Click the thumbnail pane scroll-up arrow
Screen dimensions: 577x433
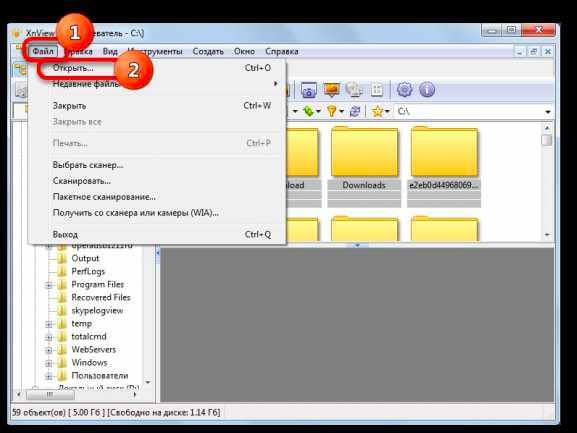547,128
